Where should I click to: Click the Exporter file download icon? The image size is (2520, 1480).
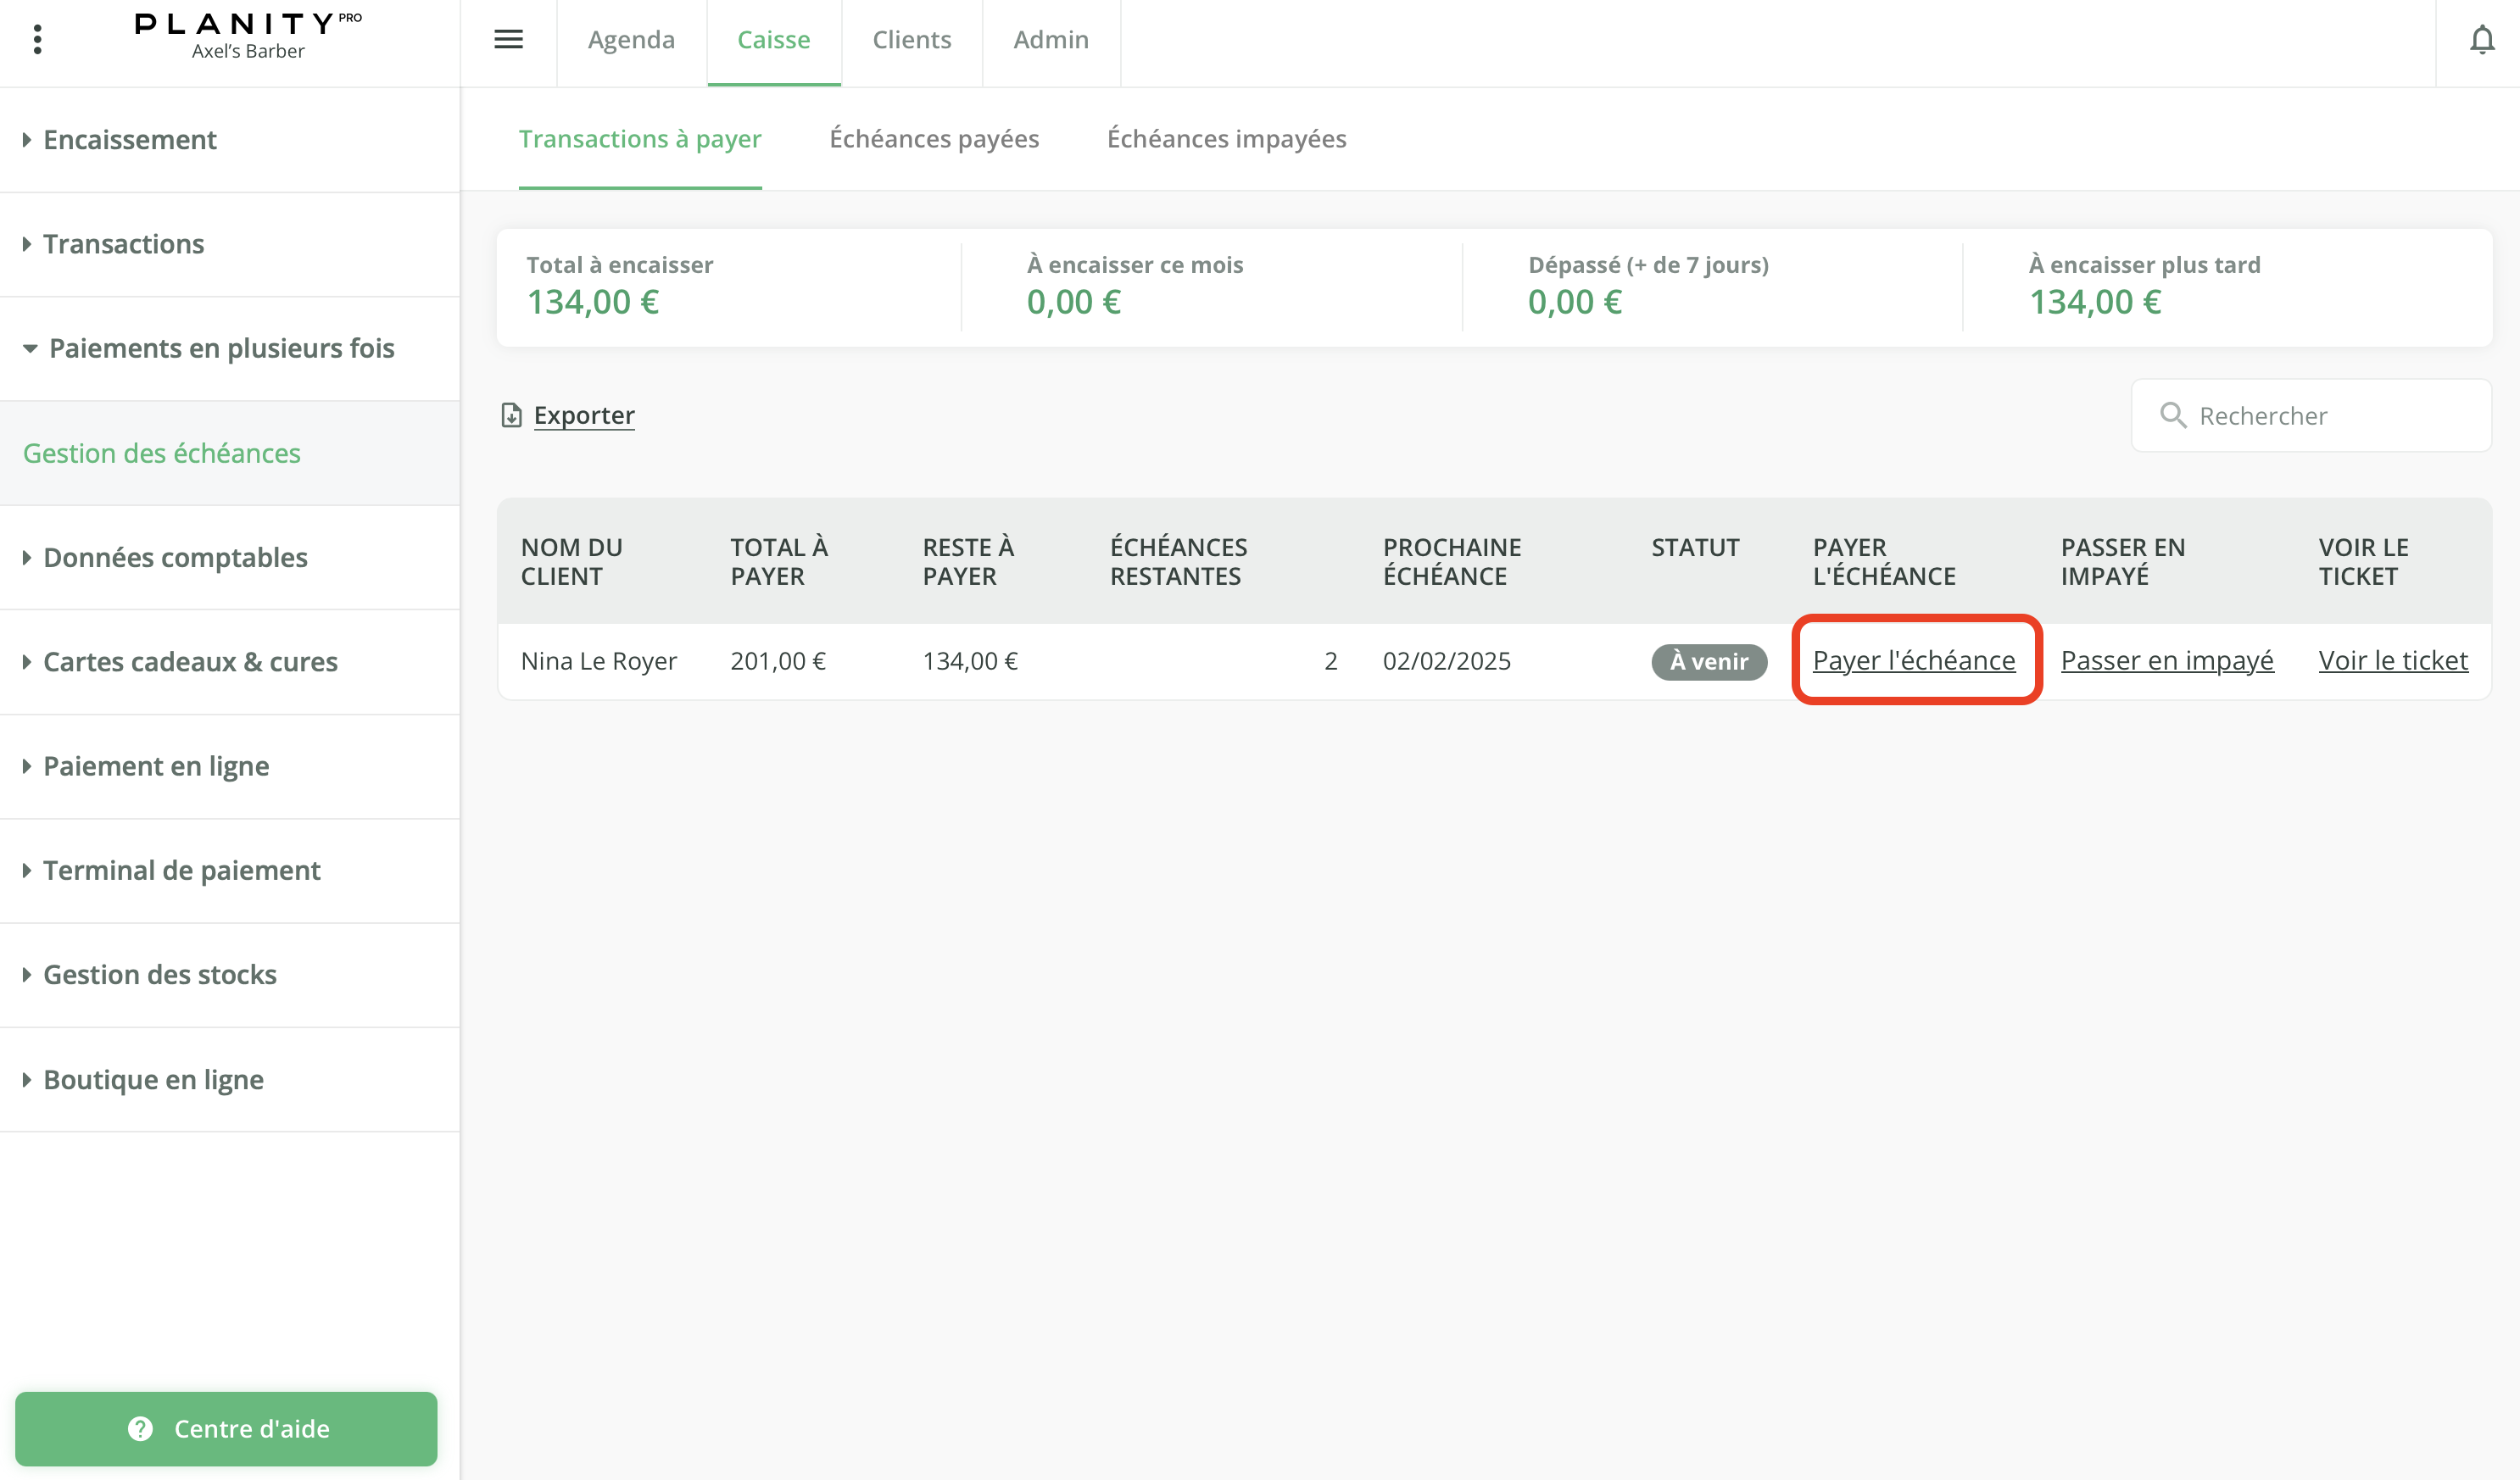(511, 415)
